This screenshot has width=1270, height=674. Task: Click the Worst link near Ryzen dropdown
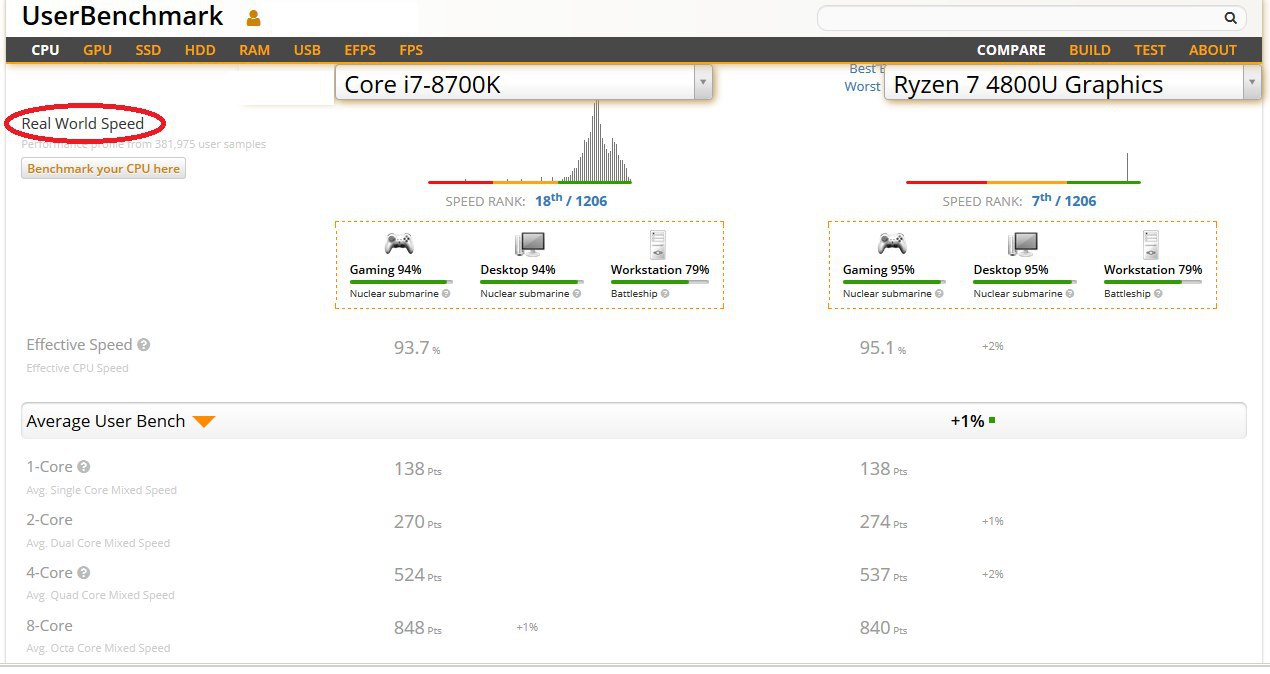862,87
